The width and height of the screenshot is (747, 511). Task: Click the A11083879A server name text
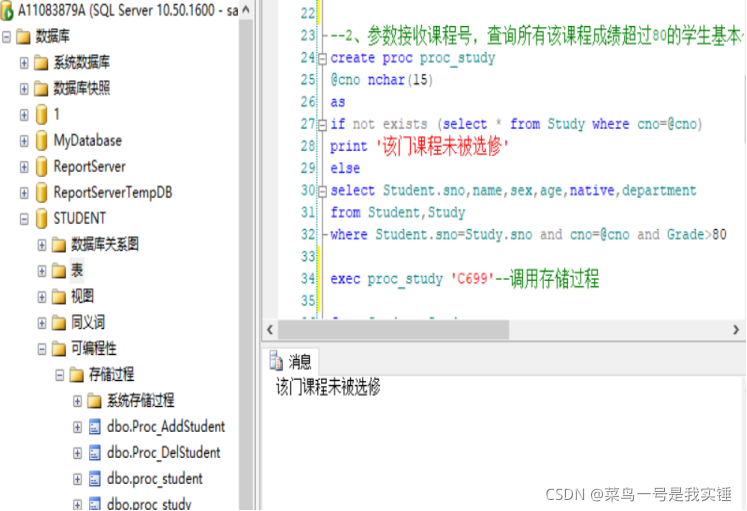pos(52,10)
